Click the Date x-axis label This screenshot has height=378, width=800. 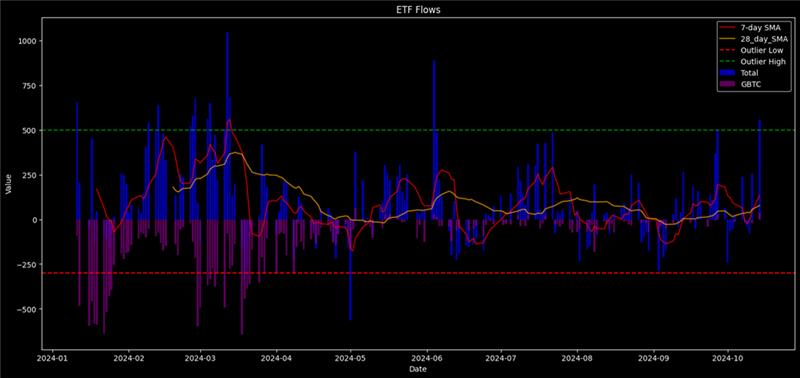point(417,369)
